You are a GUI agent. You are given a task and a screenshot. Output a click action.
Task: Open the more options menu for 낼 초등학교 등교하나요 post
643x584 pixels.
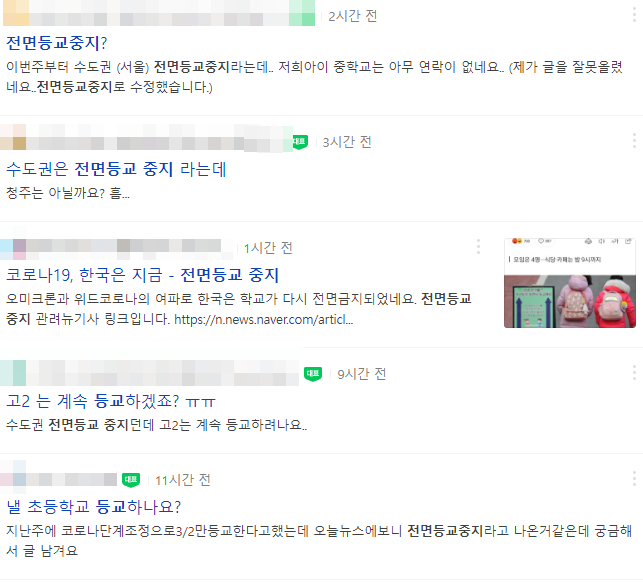[x=634, y=479]
